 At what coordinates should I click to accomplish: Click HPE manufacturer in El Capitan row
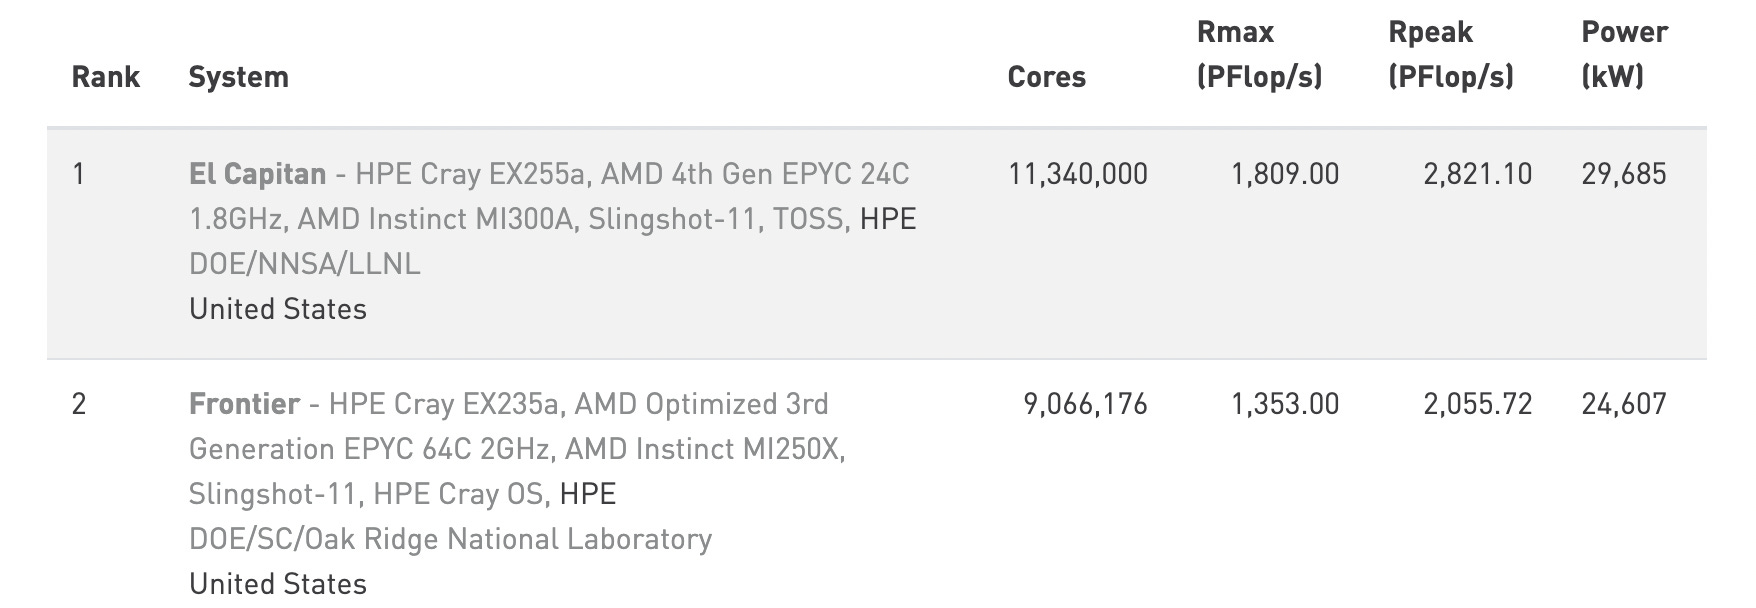tap(888, 219)
